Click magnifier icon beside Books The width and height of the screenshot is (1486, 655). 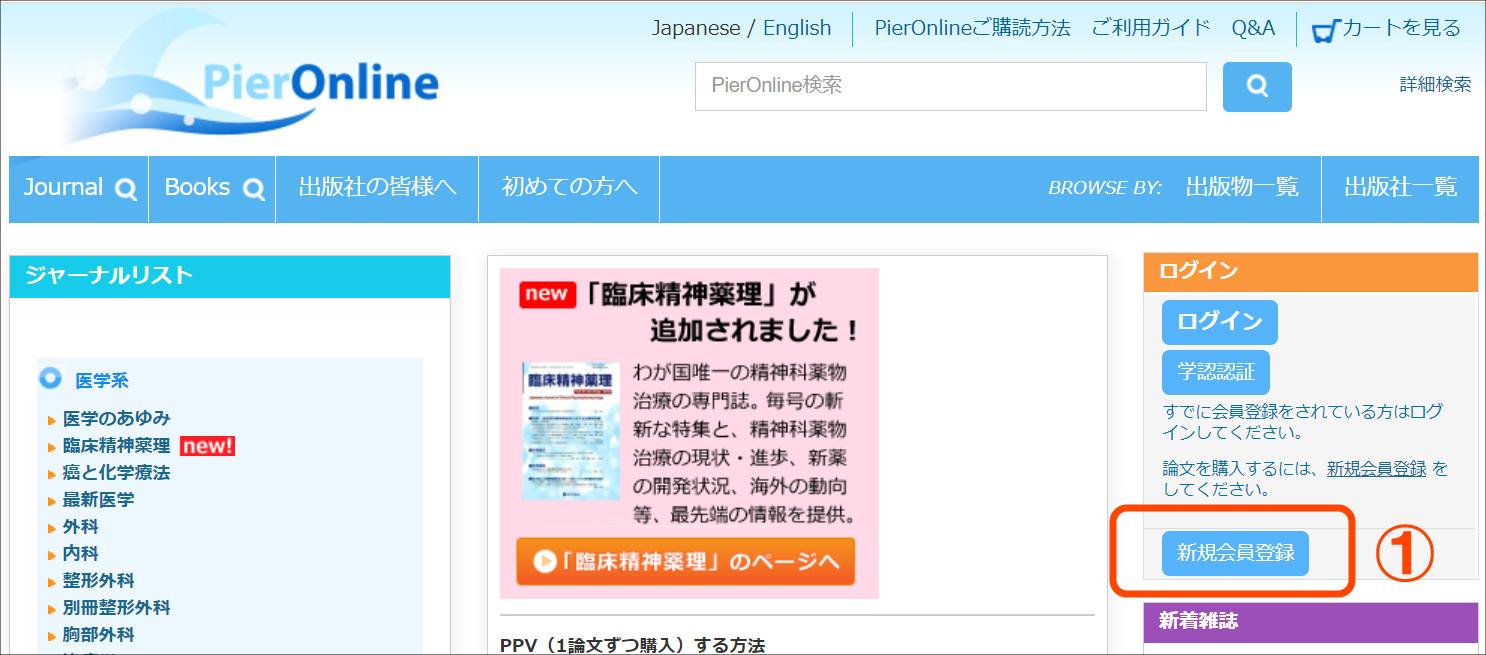[254, 188]
